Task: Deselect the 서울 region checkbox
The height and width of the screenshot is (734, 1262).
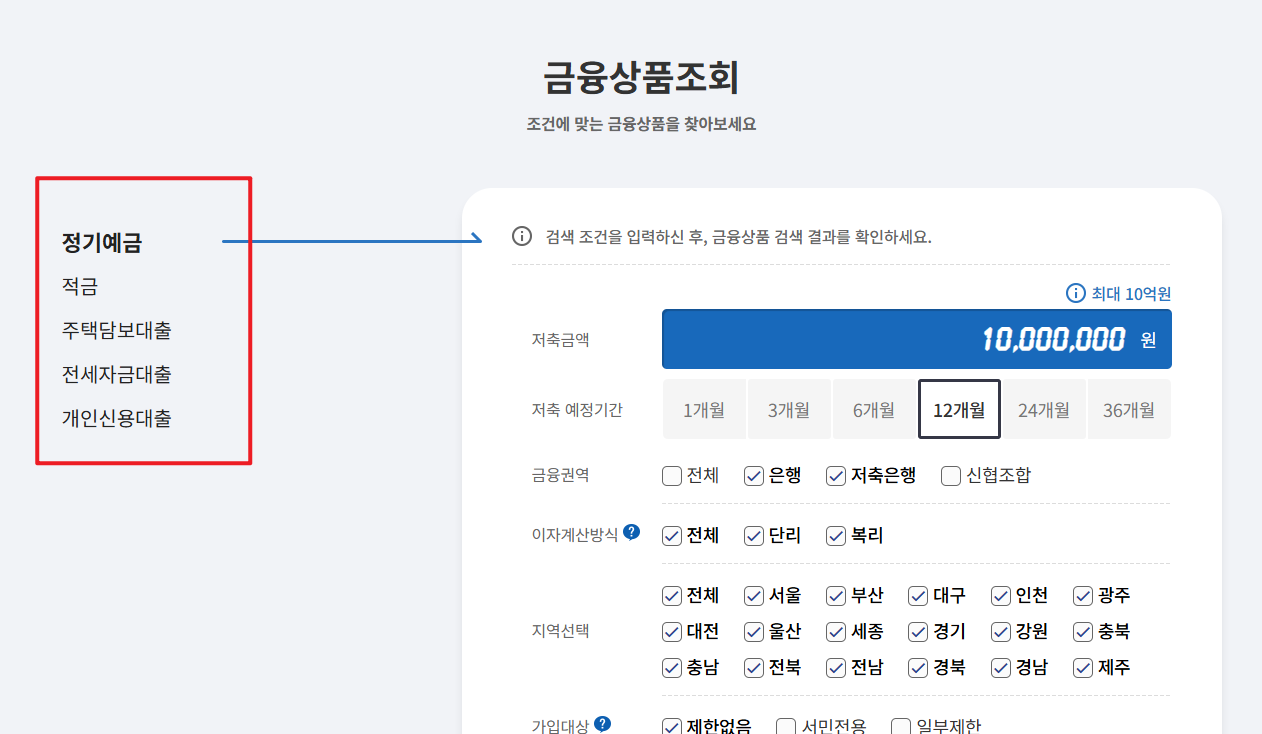Action: coord(753,595)
